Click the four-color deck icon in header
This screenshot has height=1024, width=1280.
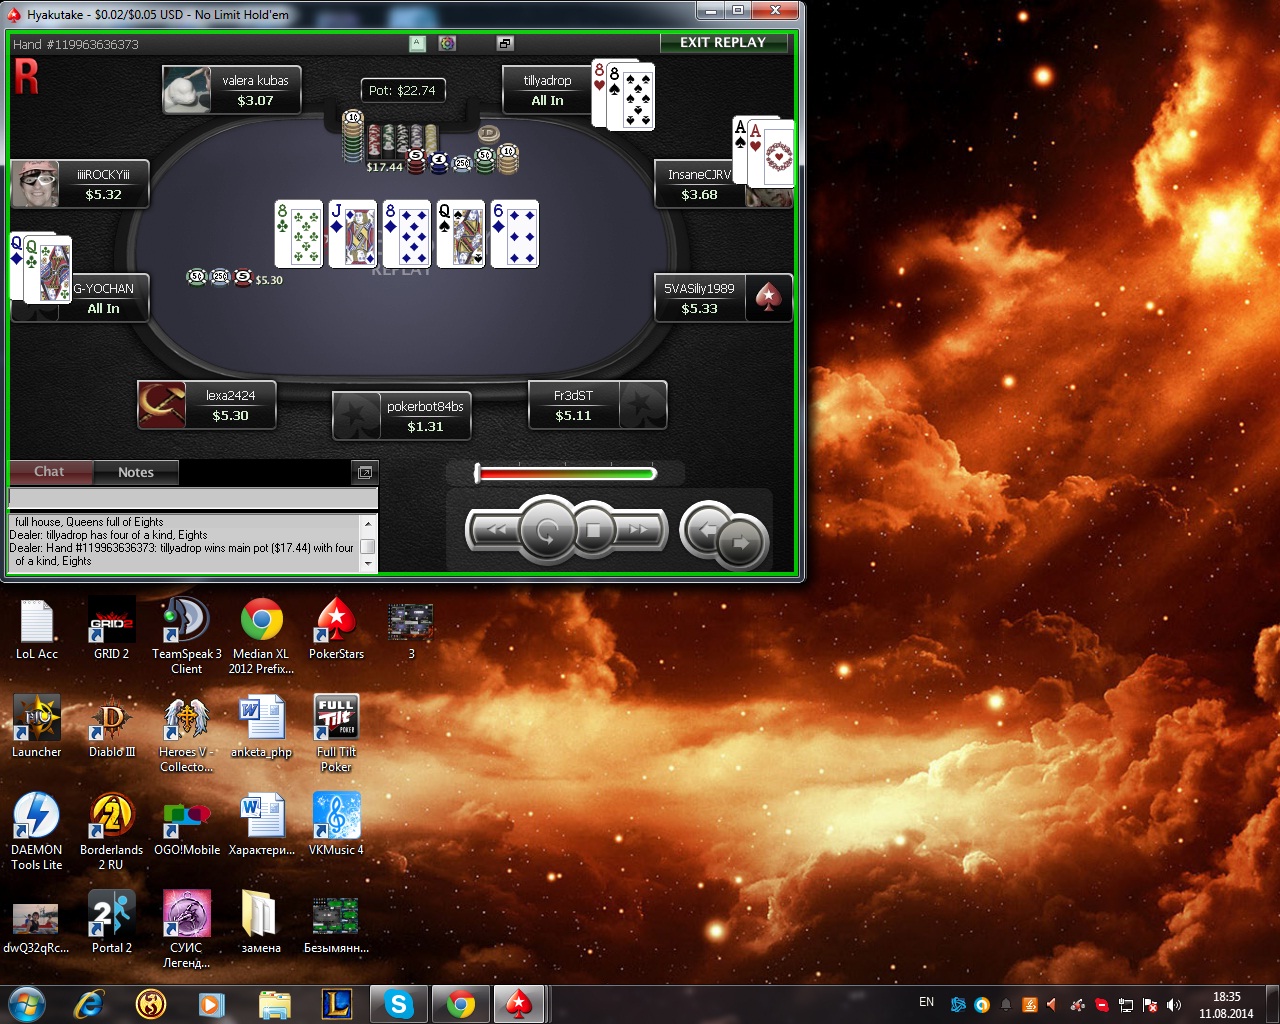click(447, 43)
